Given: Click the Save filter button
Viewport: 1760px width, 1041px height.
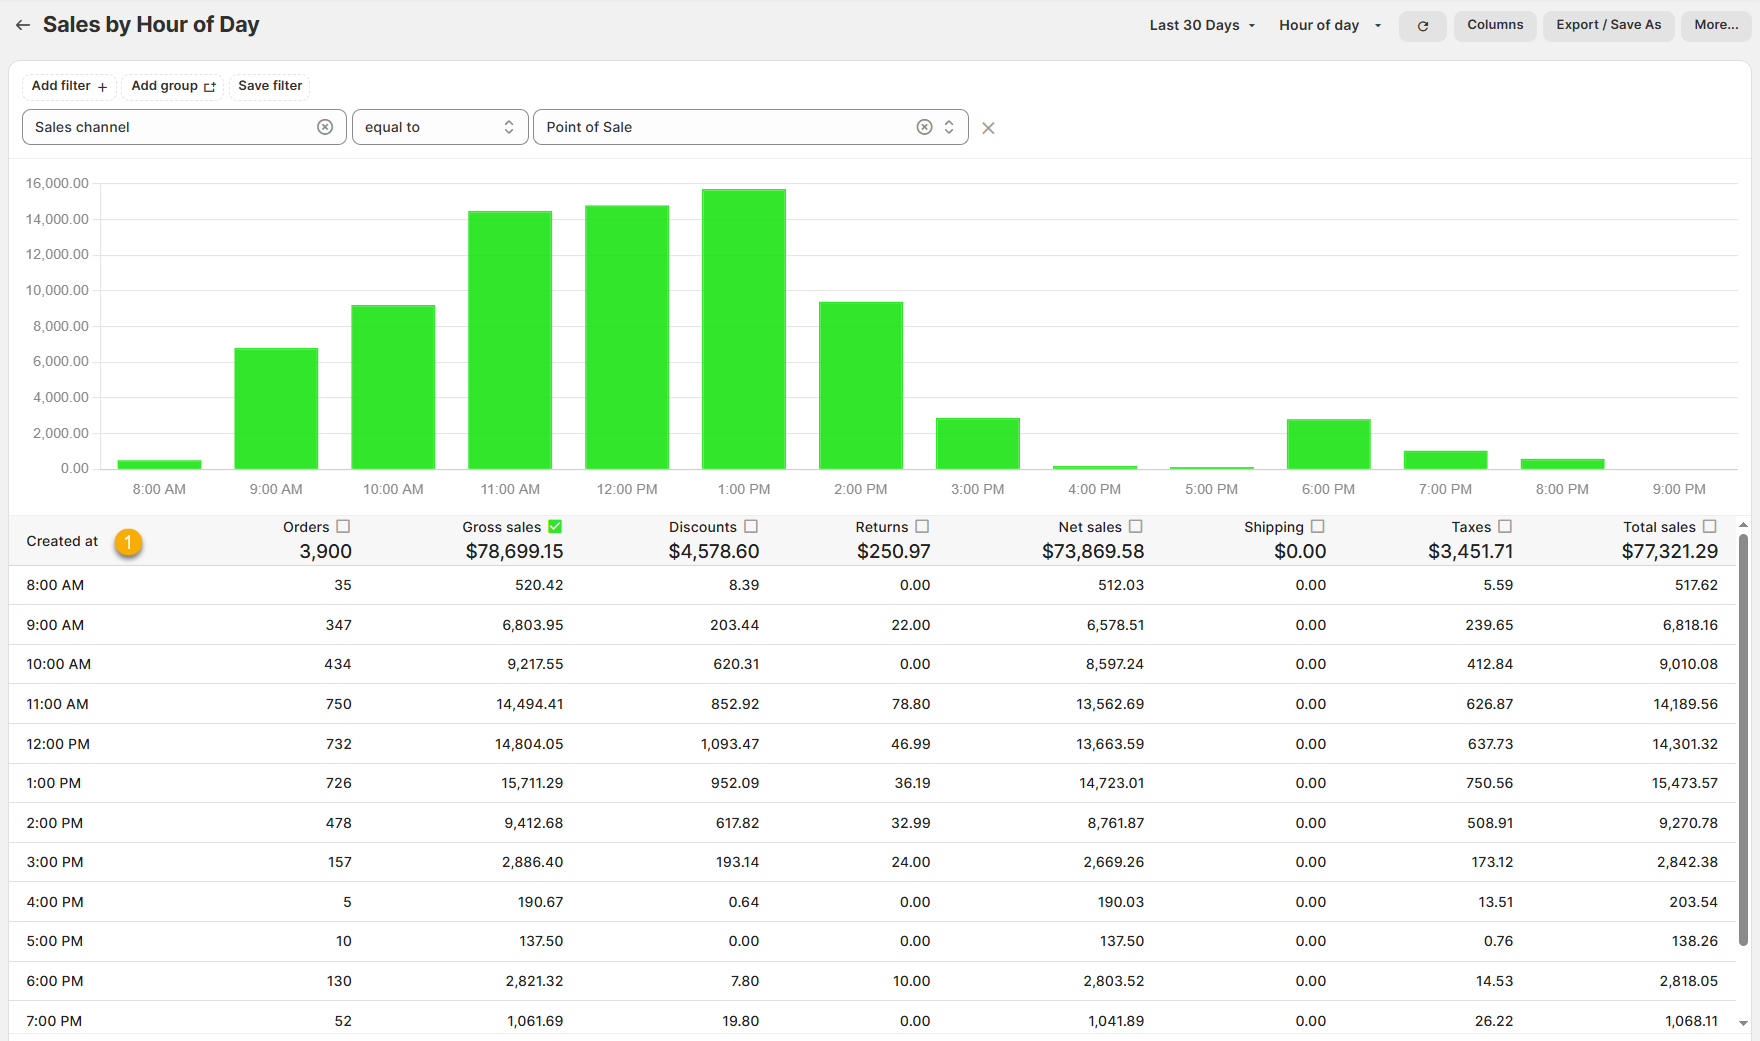Looking at the screenshot, I should [270, 86].
